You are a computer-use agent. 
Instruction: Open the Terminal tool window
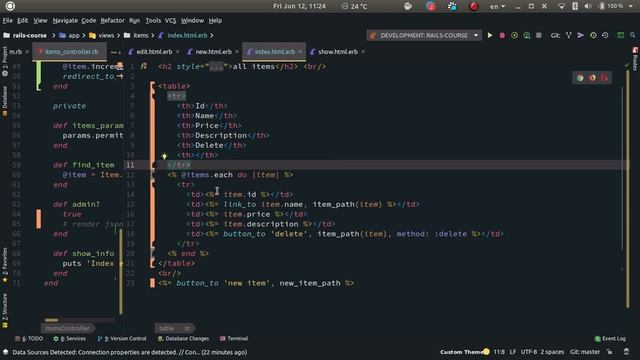point(234,339)
